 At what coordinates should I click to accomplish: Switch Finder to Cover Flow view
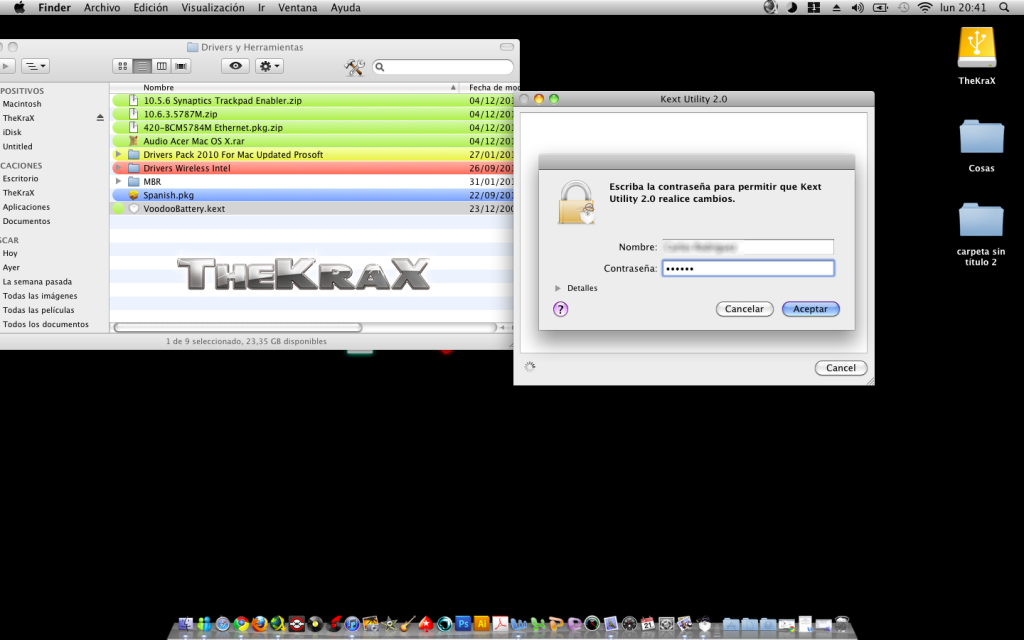tap(181, 66)
